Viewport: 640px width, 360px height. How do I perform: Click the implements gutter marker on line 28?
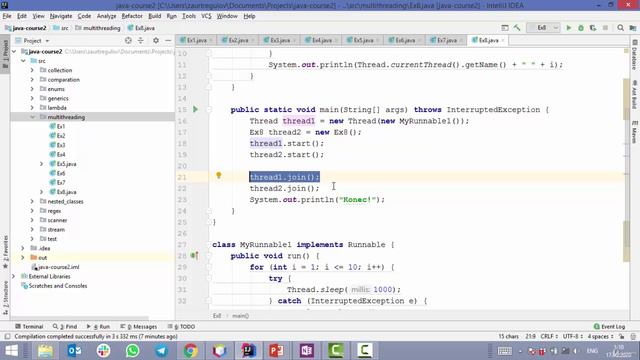click(194, 256)
